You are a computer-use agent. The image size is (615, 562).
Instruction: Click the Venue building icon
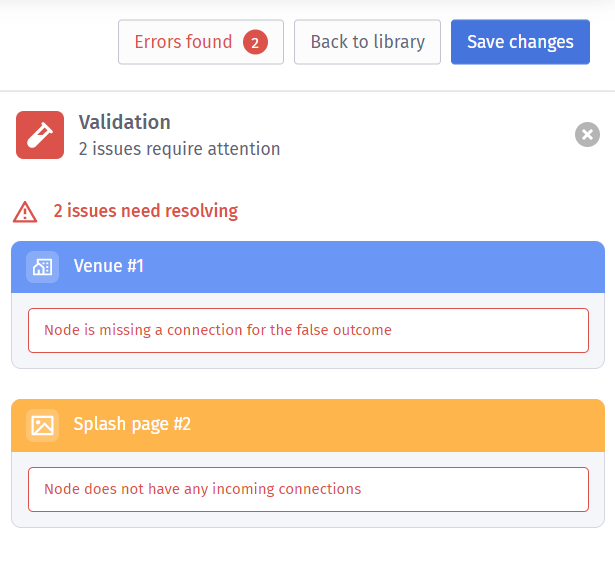[42, 267]
